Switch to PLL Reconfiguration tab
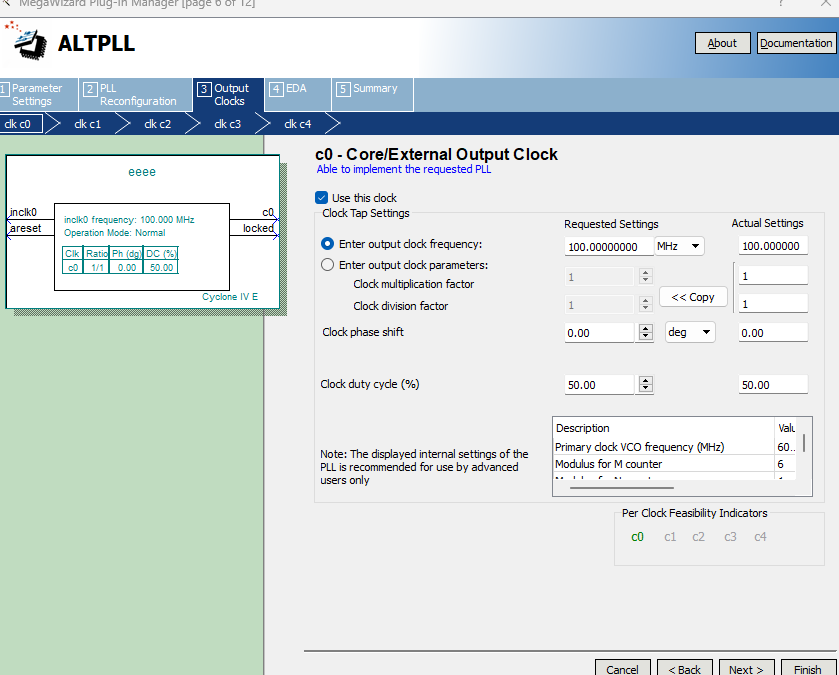Viewport: 839px width, 675px height. coord(136,95)
